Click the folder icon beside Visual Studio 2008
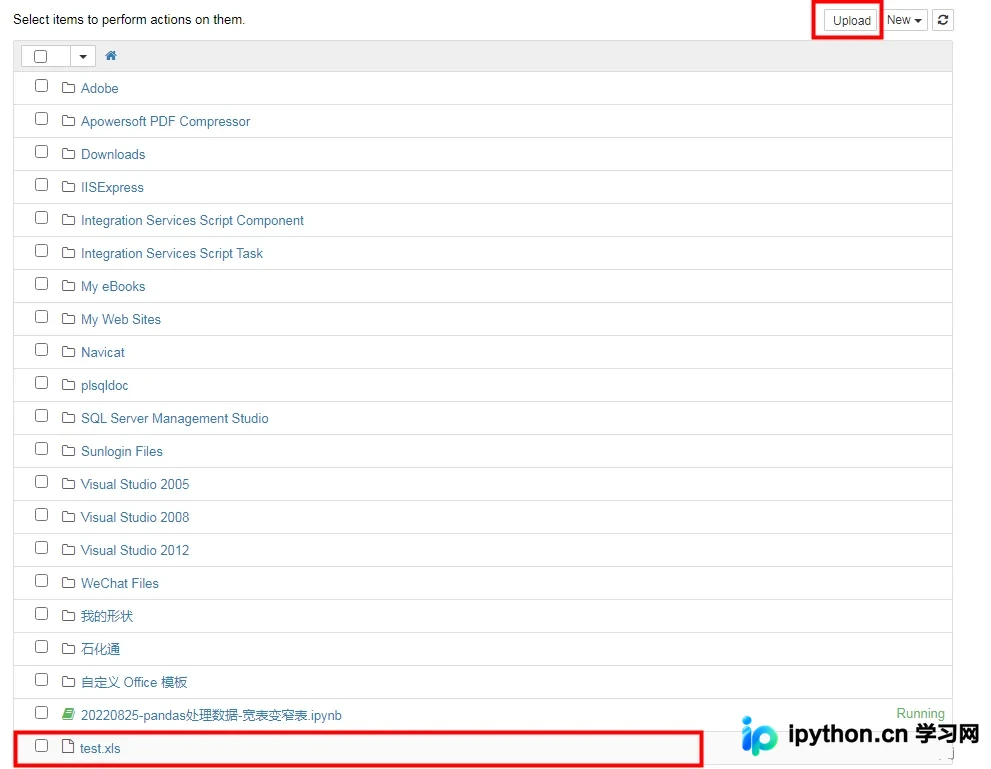The width and height of the screenshot is (991, 769). pos(68,517)
